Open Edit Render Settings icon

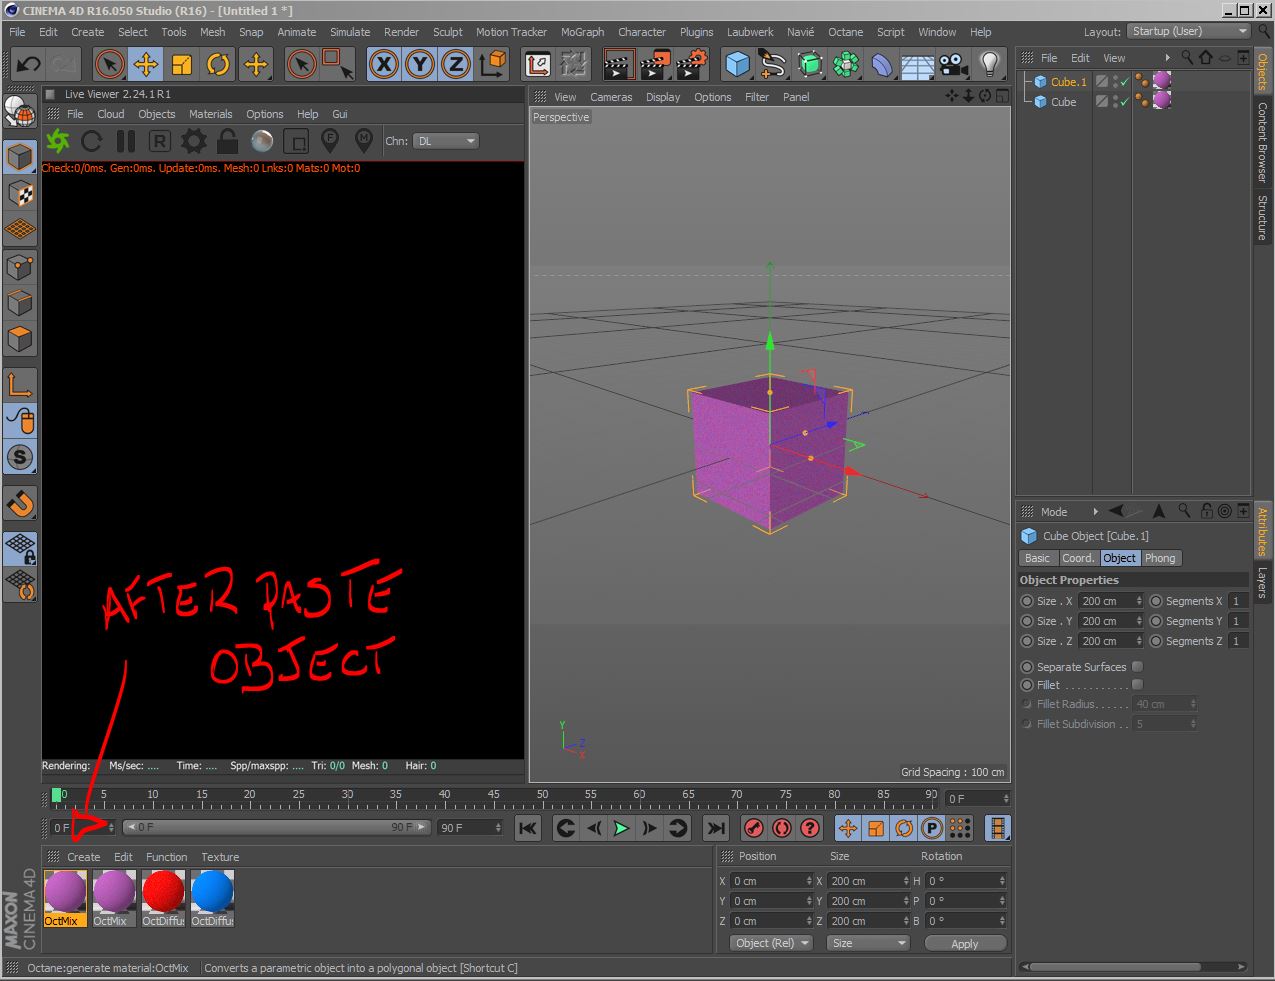pyautogui.click(x=691, y=65)
